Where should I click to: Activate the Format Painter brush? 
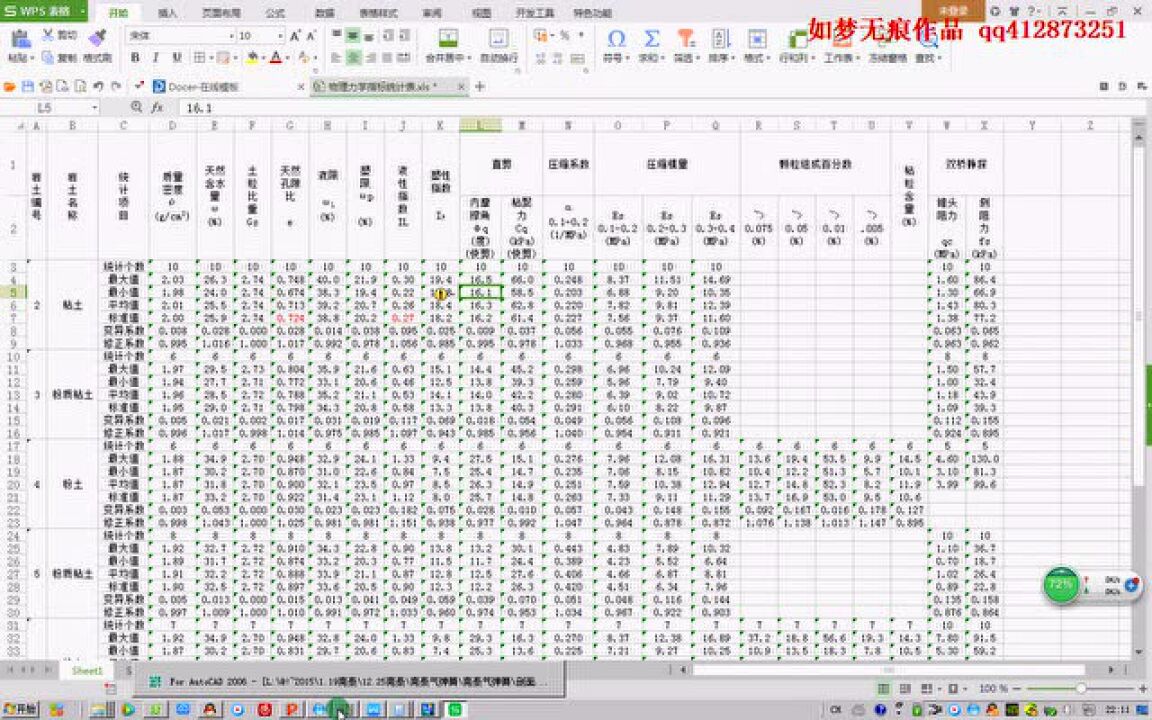97,37
